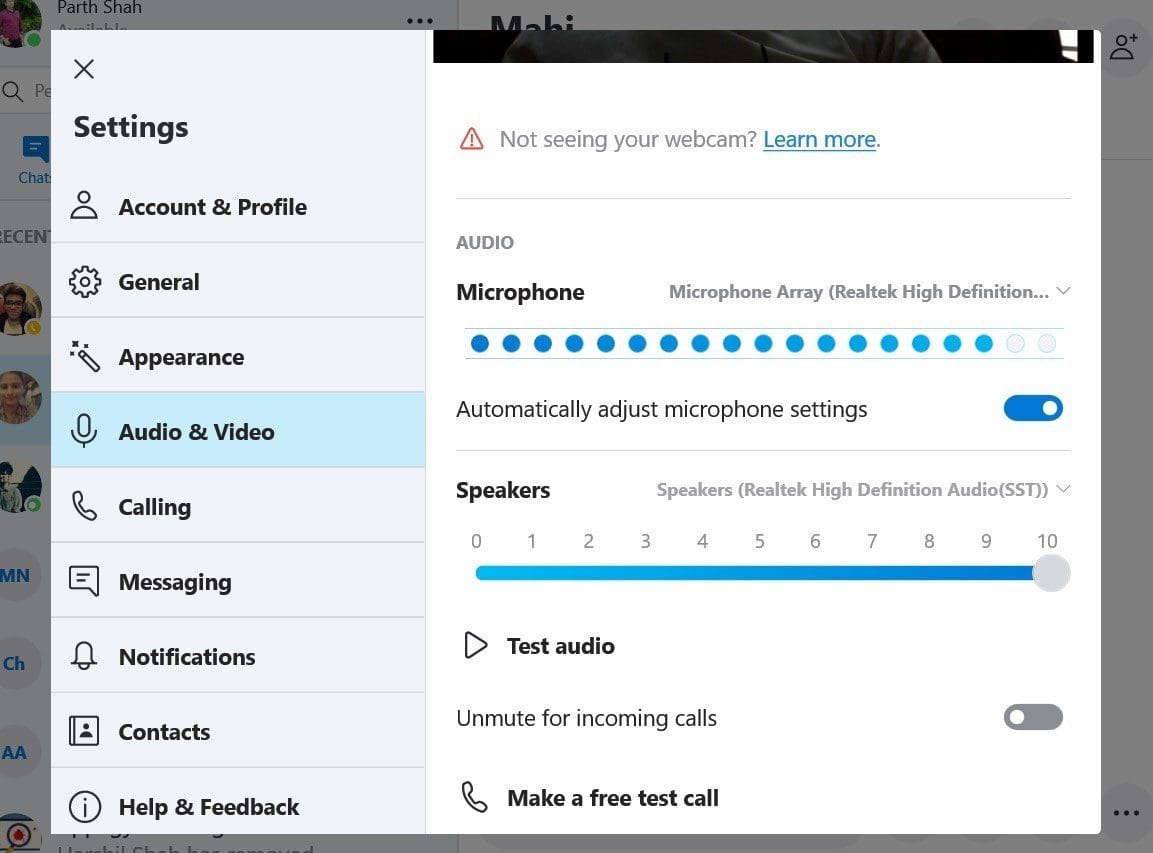Open the Ch contact in recent chats
1153x853 pixels.
(x=15, y=663)
